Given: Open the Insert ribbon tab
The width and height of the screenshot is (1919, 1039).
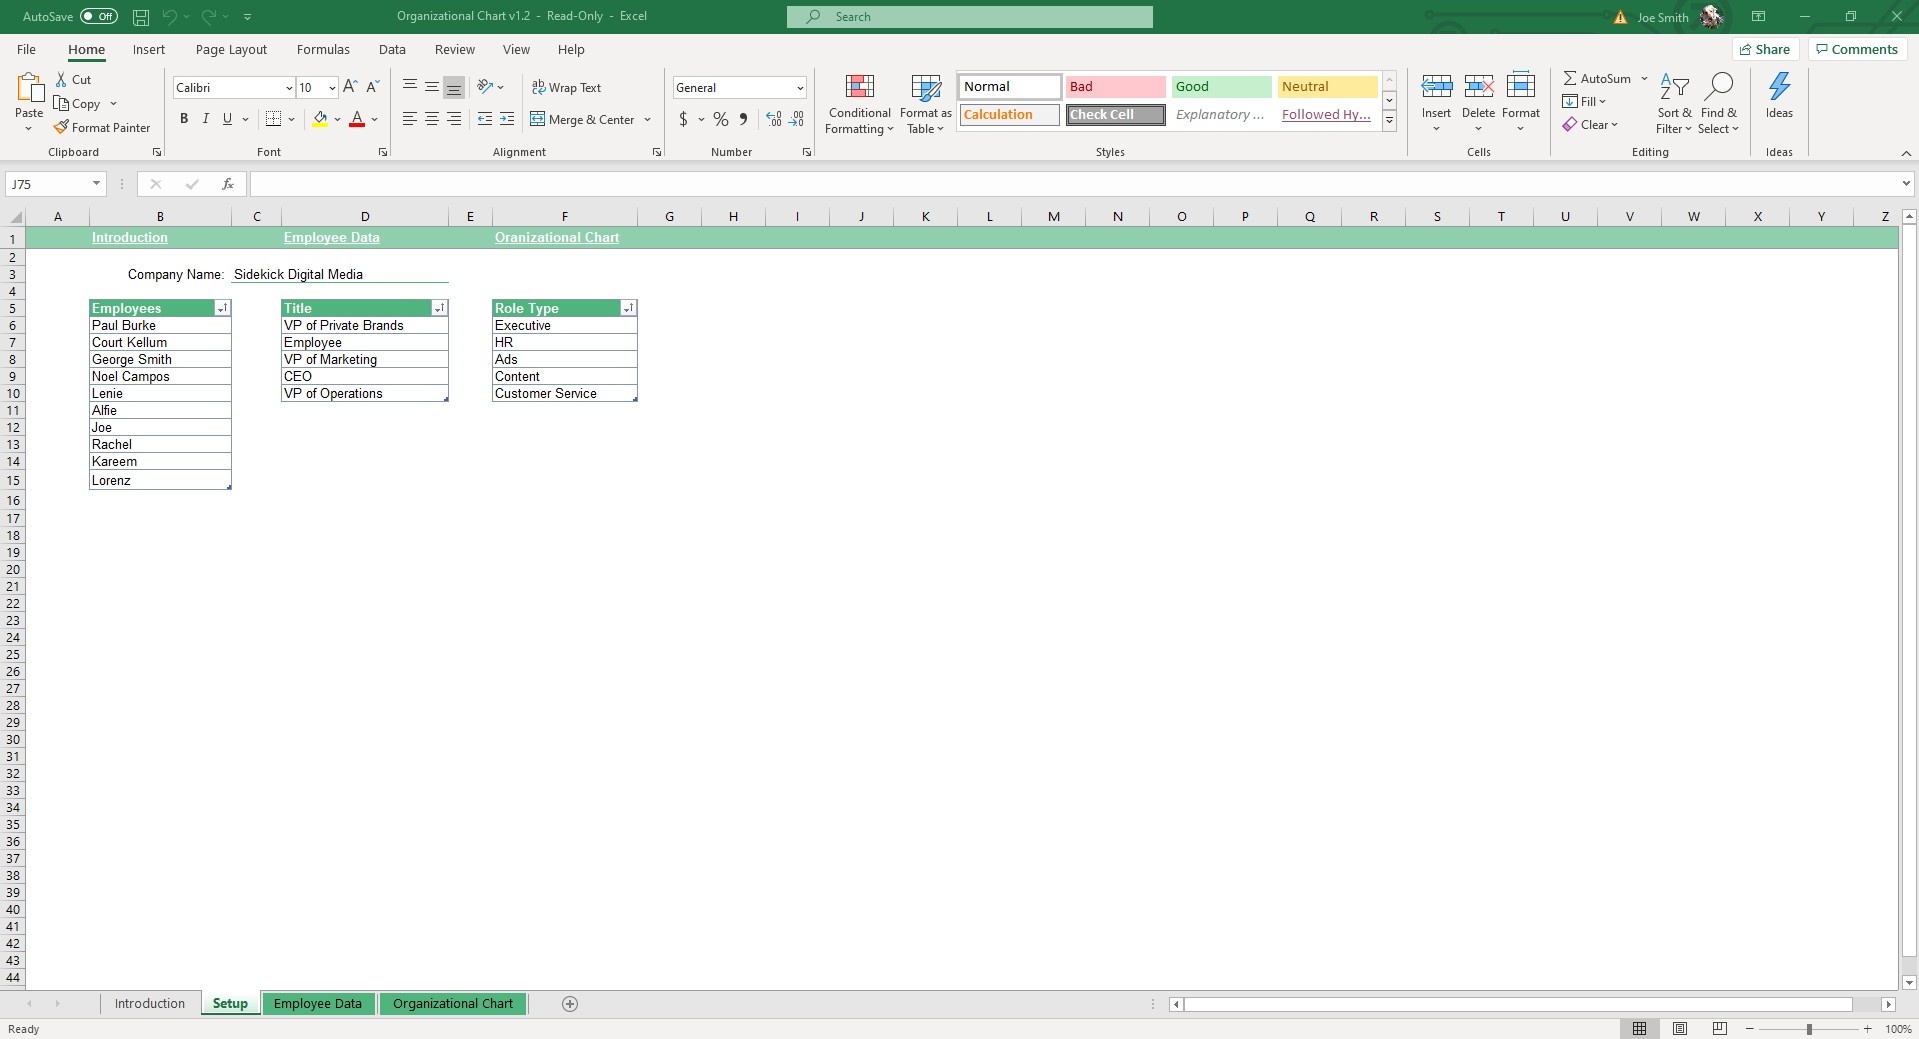Looking at the screenshot, I should (x=149, y=49).
